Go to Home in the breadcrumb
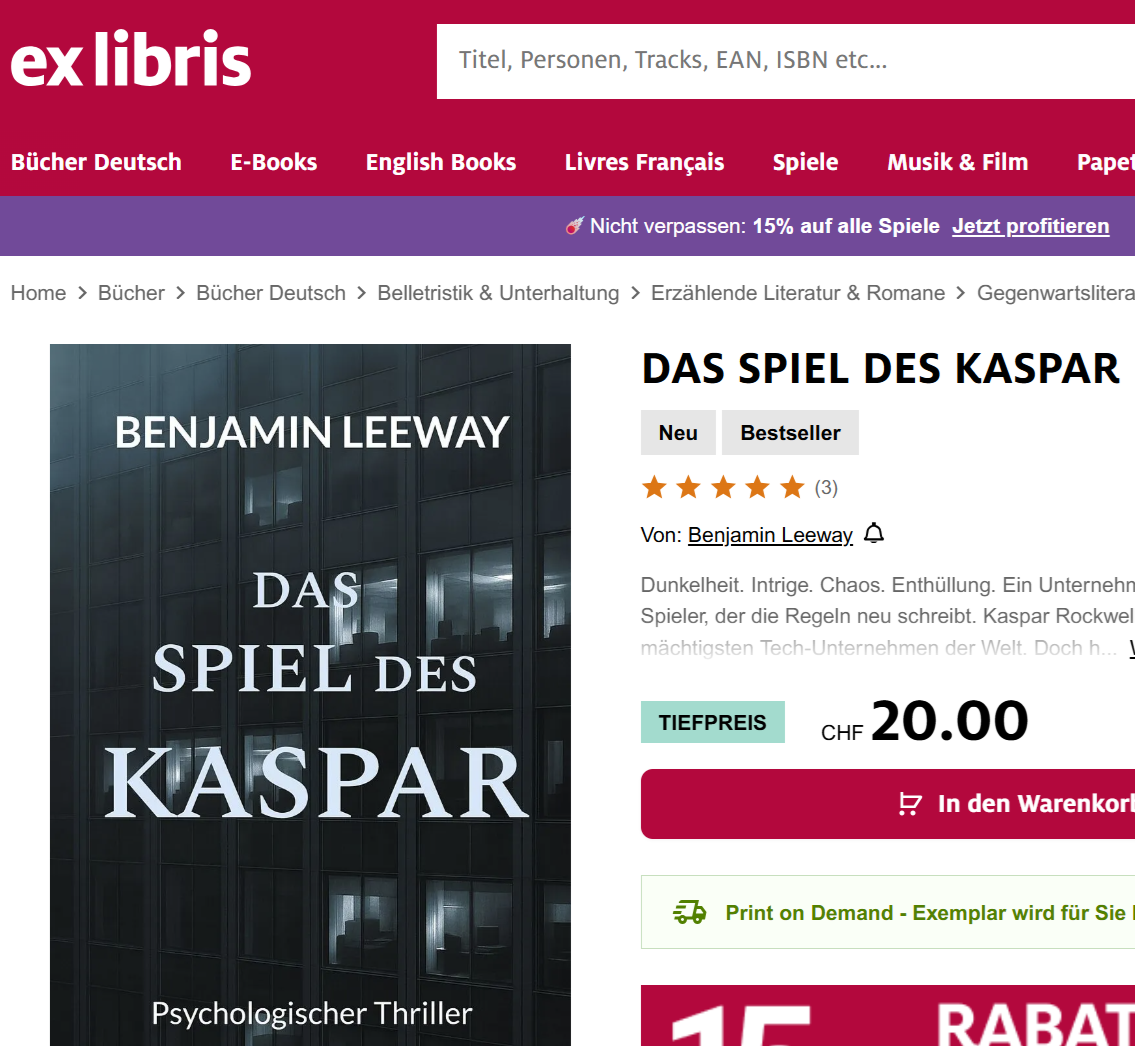Image resolution: width=1135 pixels, height=1046 pixels. pos(38,293)
